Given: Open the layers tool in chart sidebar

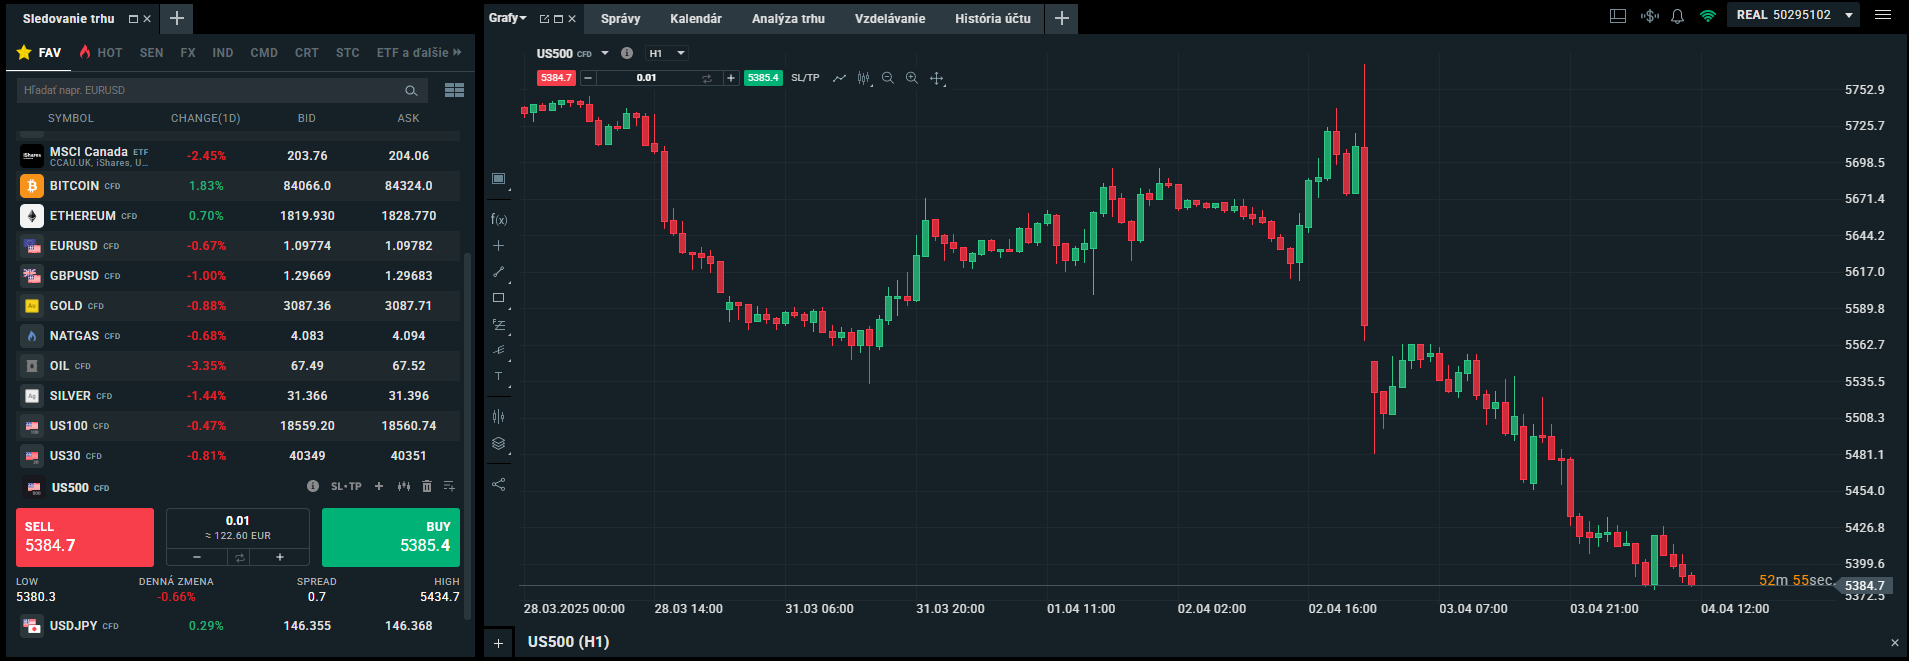Looking at the screenshot, I should tap(498, 444).
